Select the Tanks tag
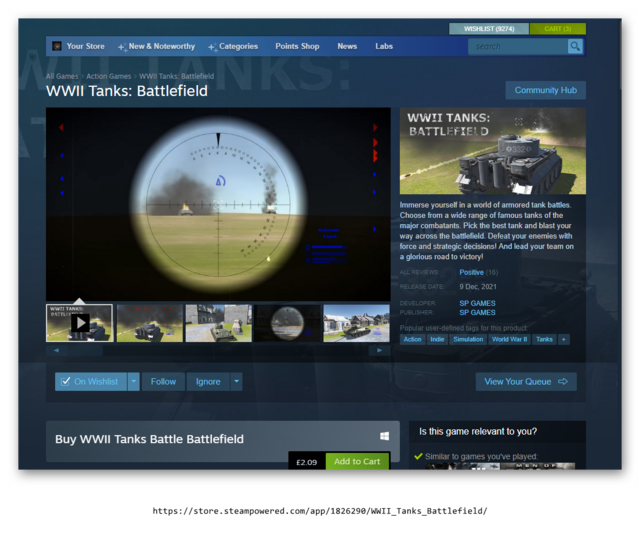The width and height of the screenshot is (640, 534). coord(544,339)
